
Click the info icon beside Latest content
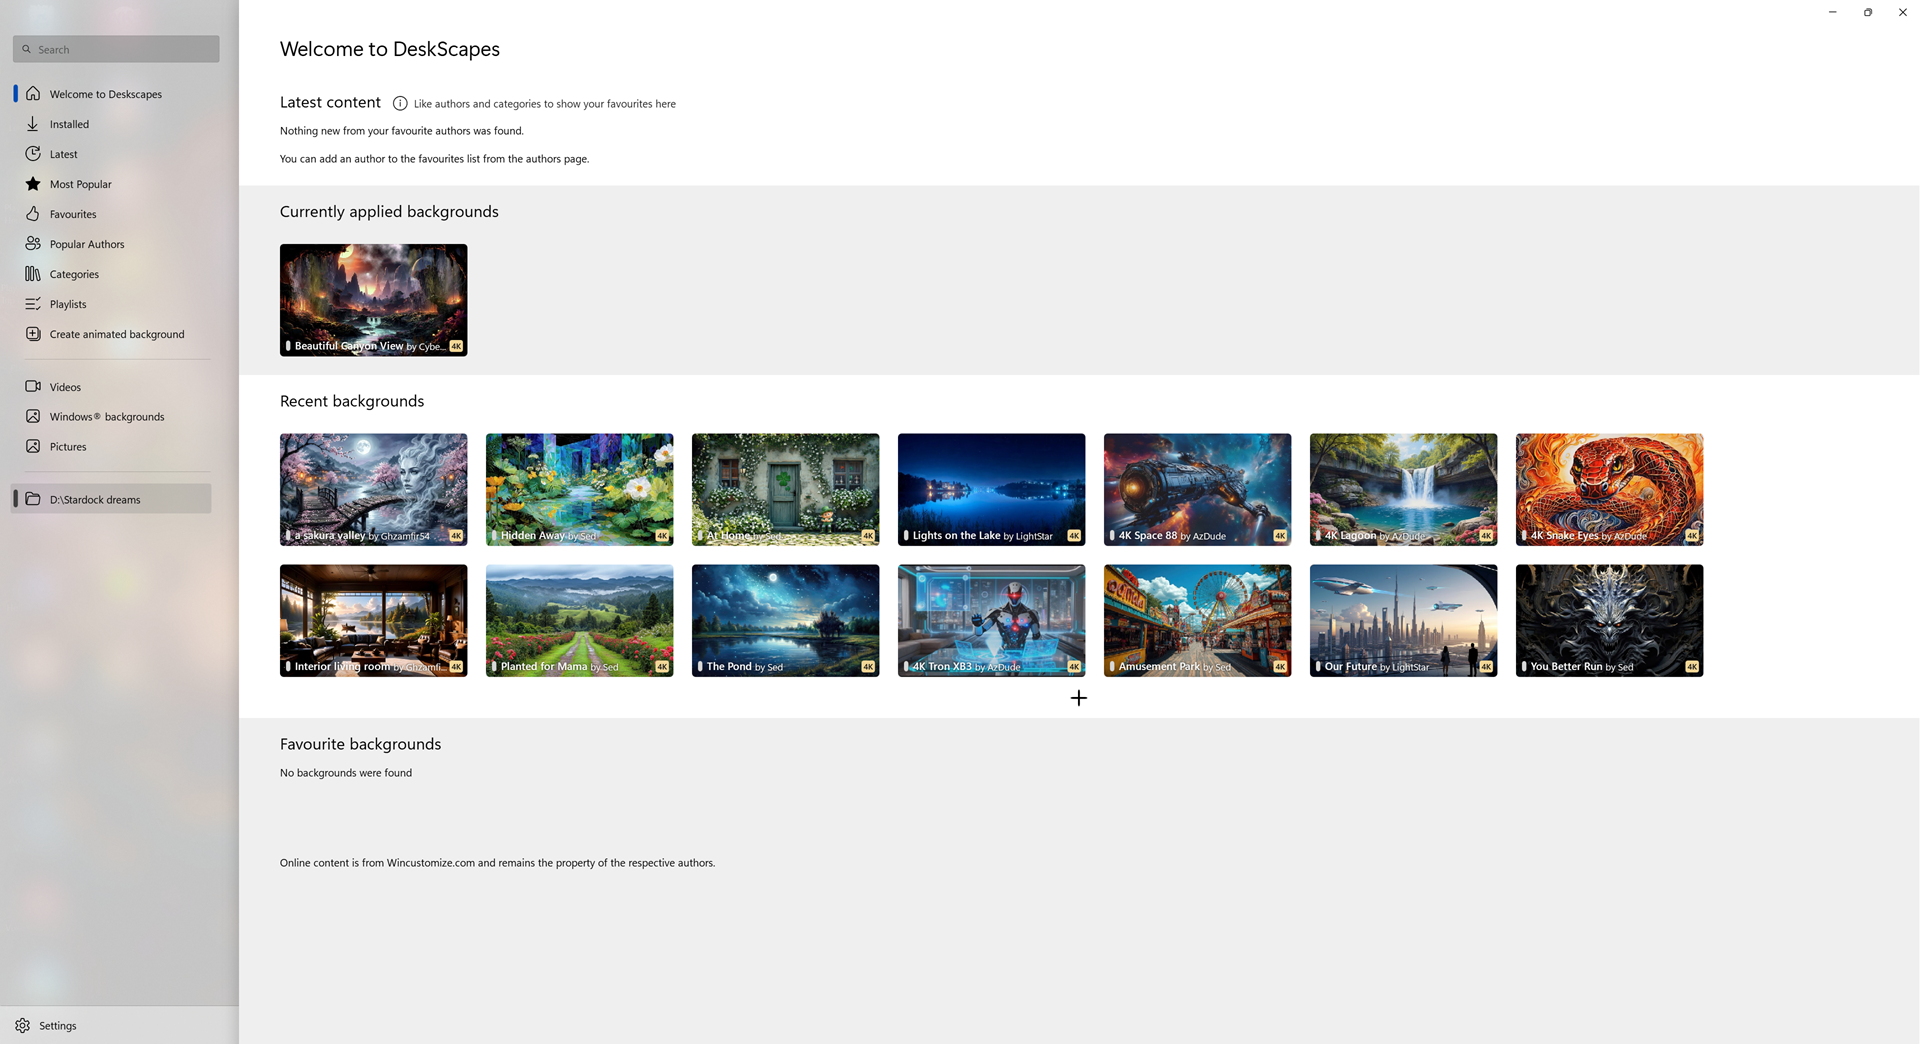point(400,103)
